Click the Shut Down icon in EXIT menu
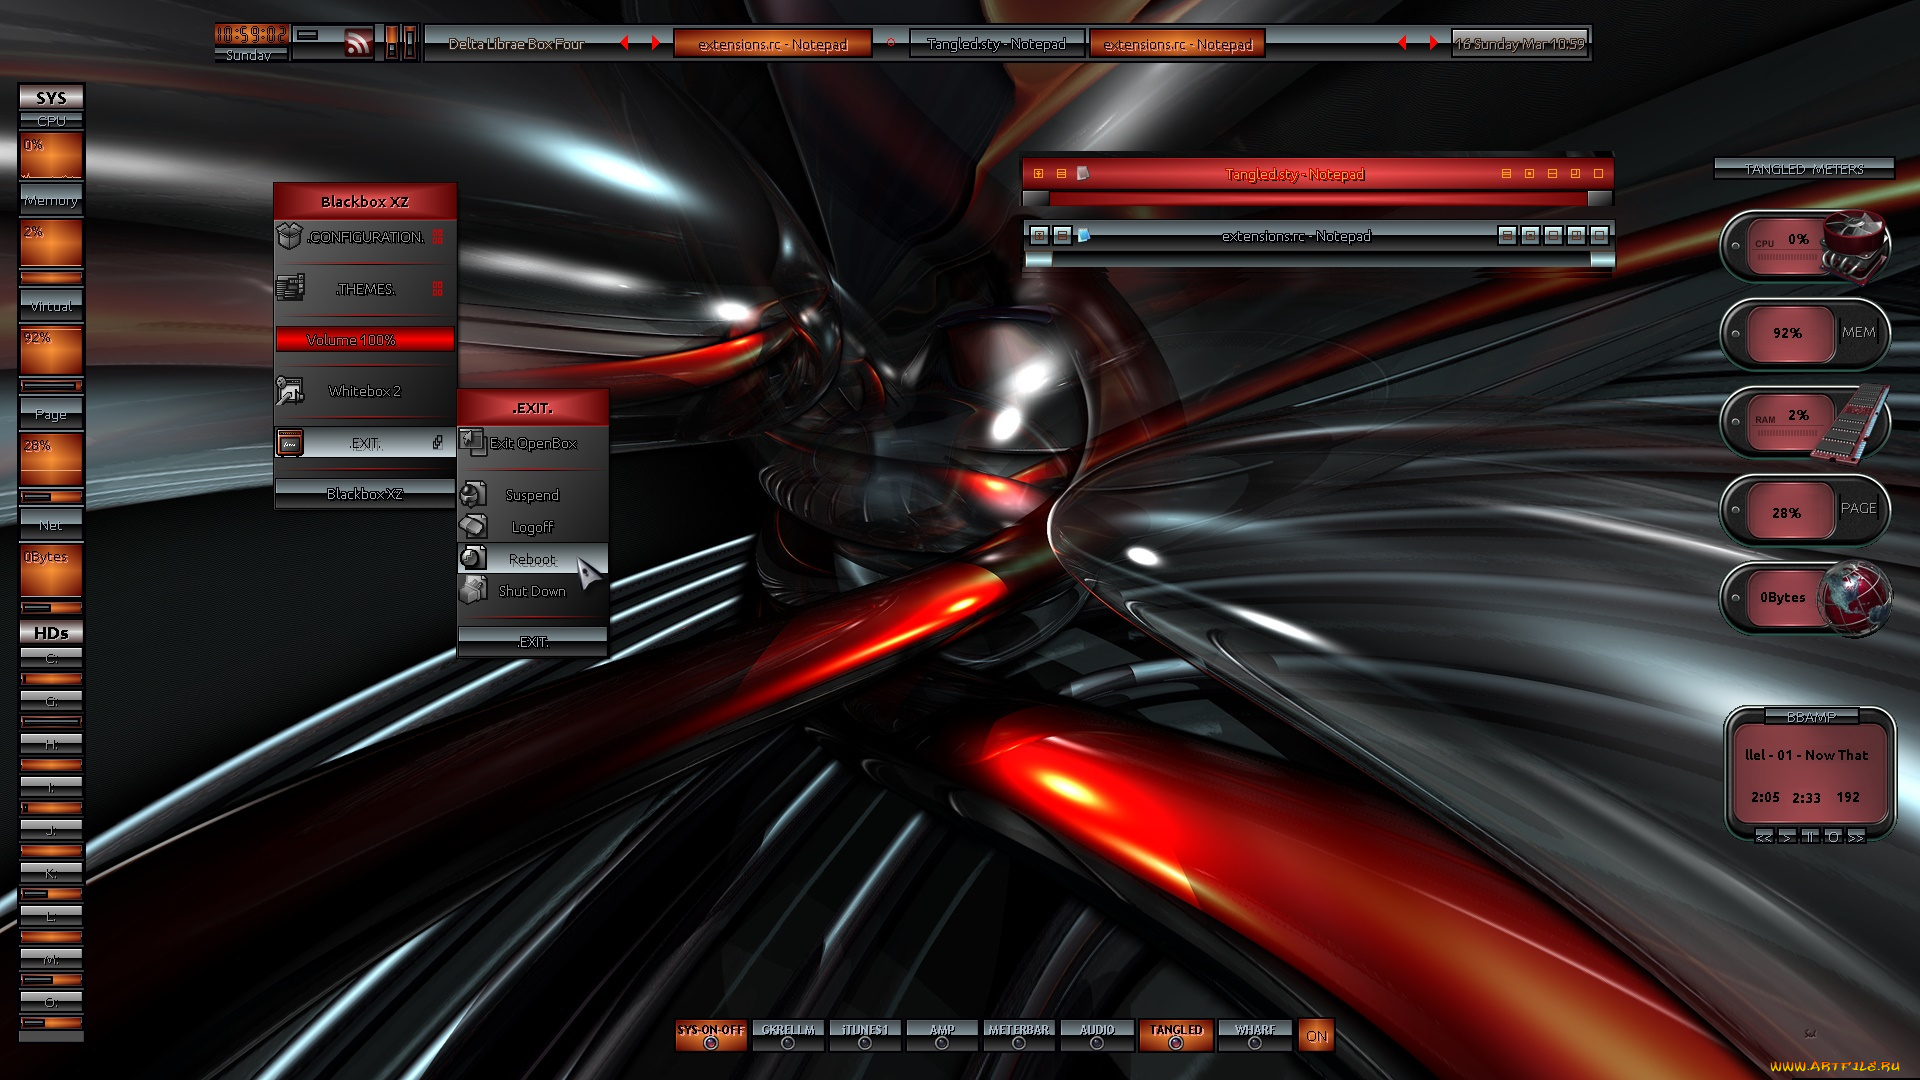The image size is (1920, 1080). point(473,591)
